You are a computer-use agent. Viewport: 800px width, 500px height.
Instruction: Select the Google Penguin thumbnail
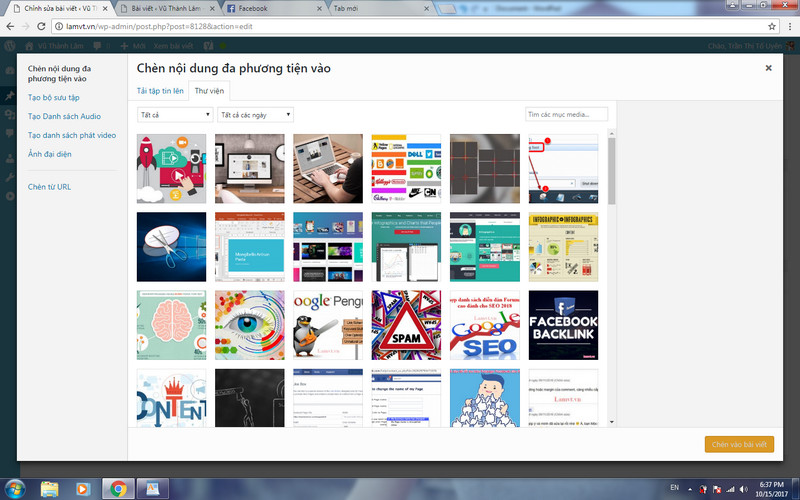tap(328, 325)
